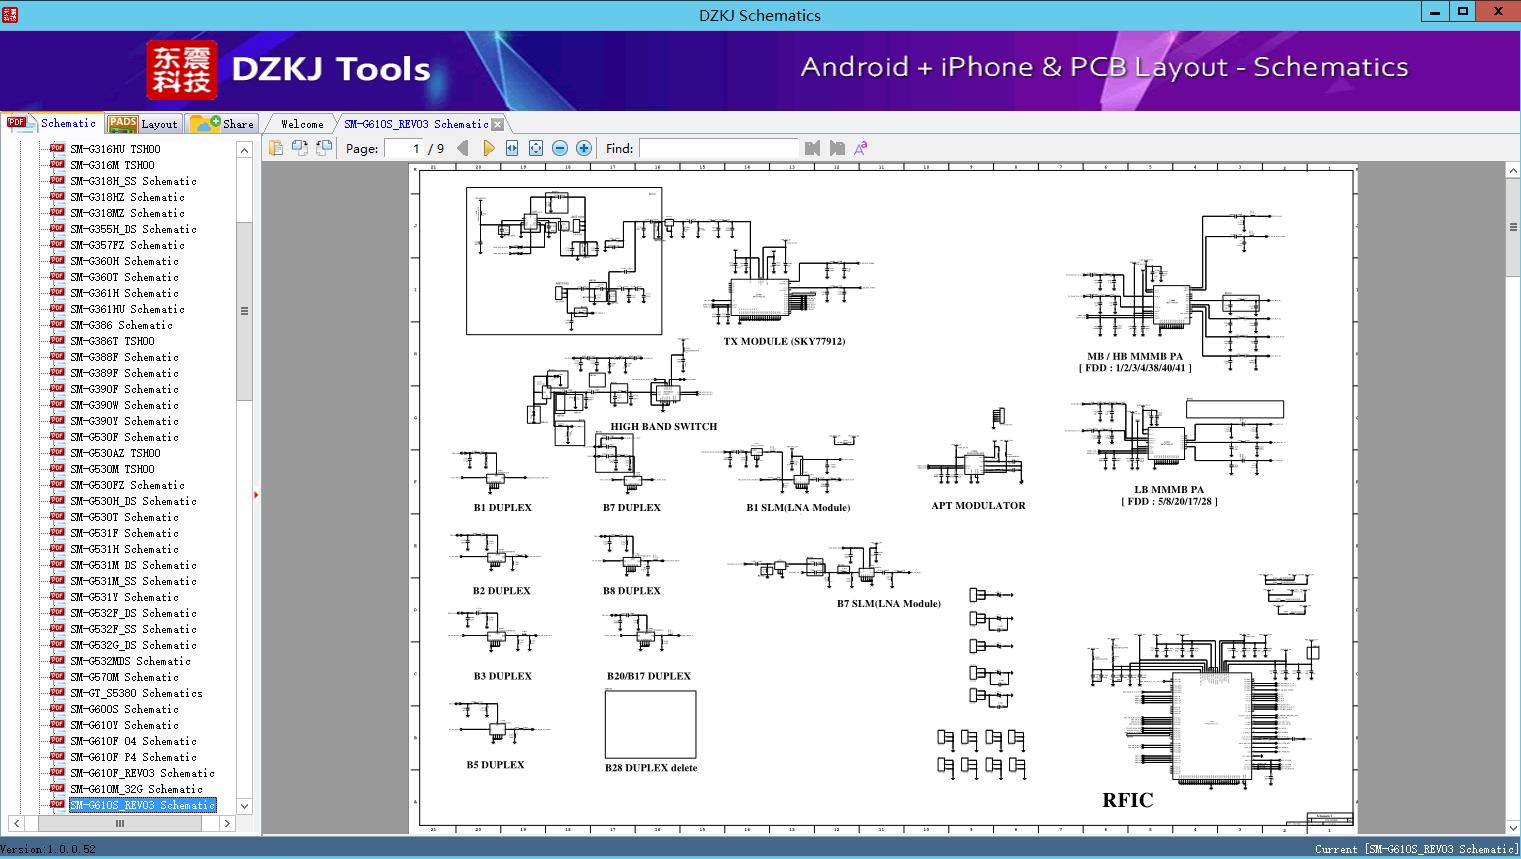Open SM-G610M_32G Schematic file
1521x859 pixels.
point(136,789)
